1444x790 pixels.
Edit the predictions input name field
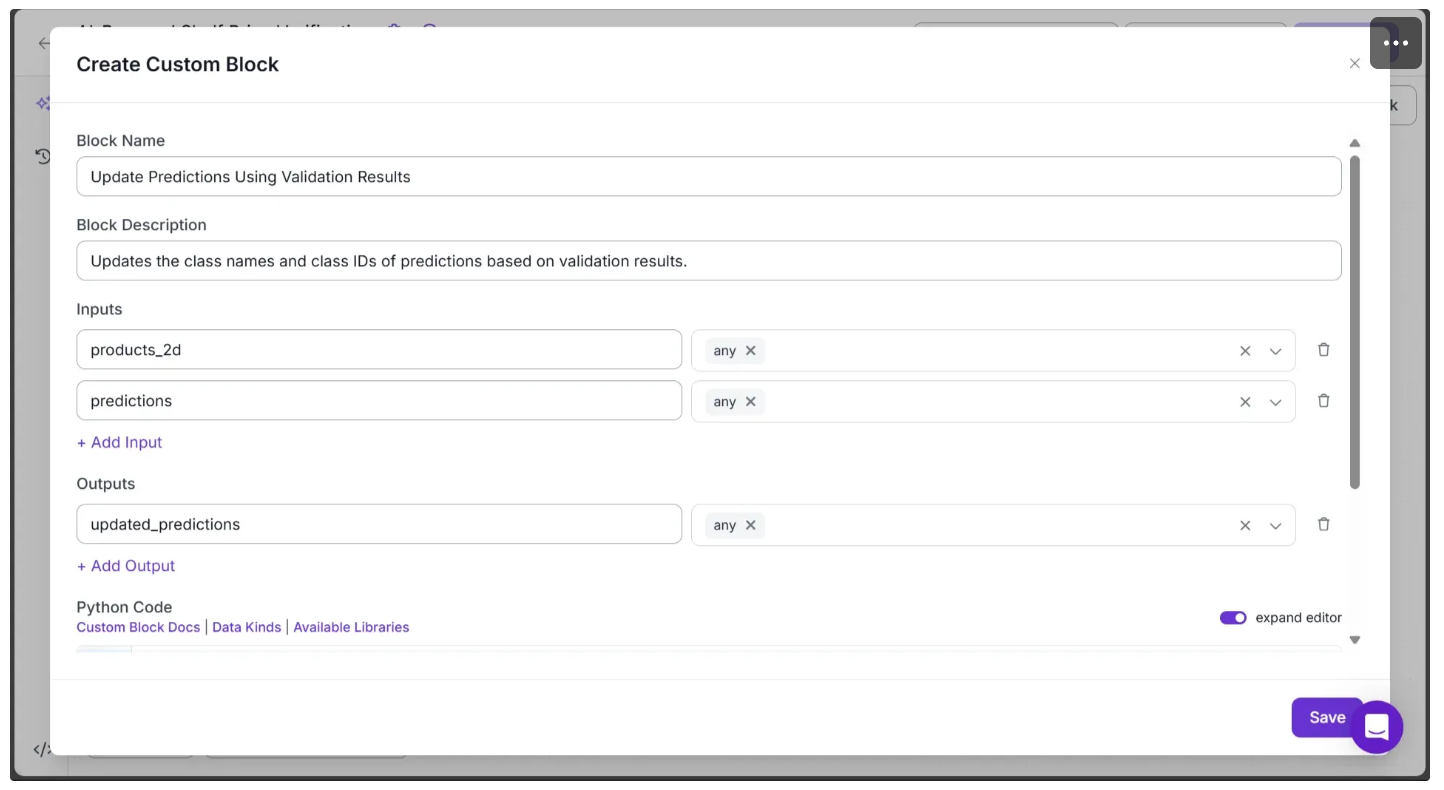point(379,401)
